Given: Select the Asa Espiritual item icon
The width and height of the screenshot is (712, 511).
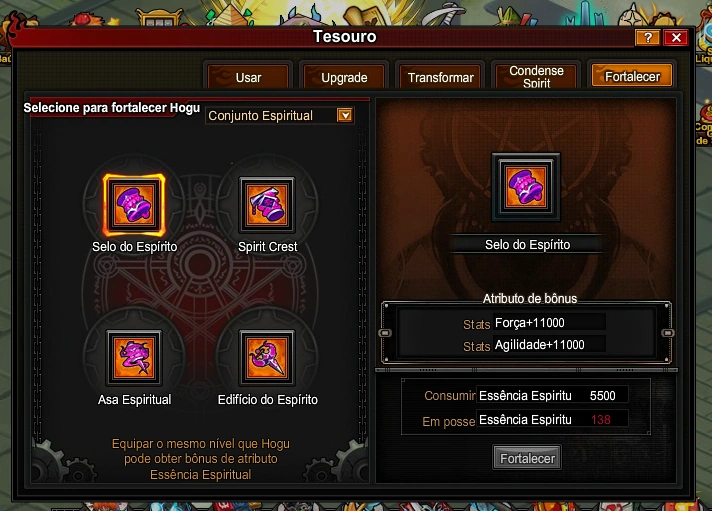Looking at the screenshot, I should 134,358.
